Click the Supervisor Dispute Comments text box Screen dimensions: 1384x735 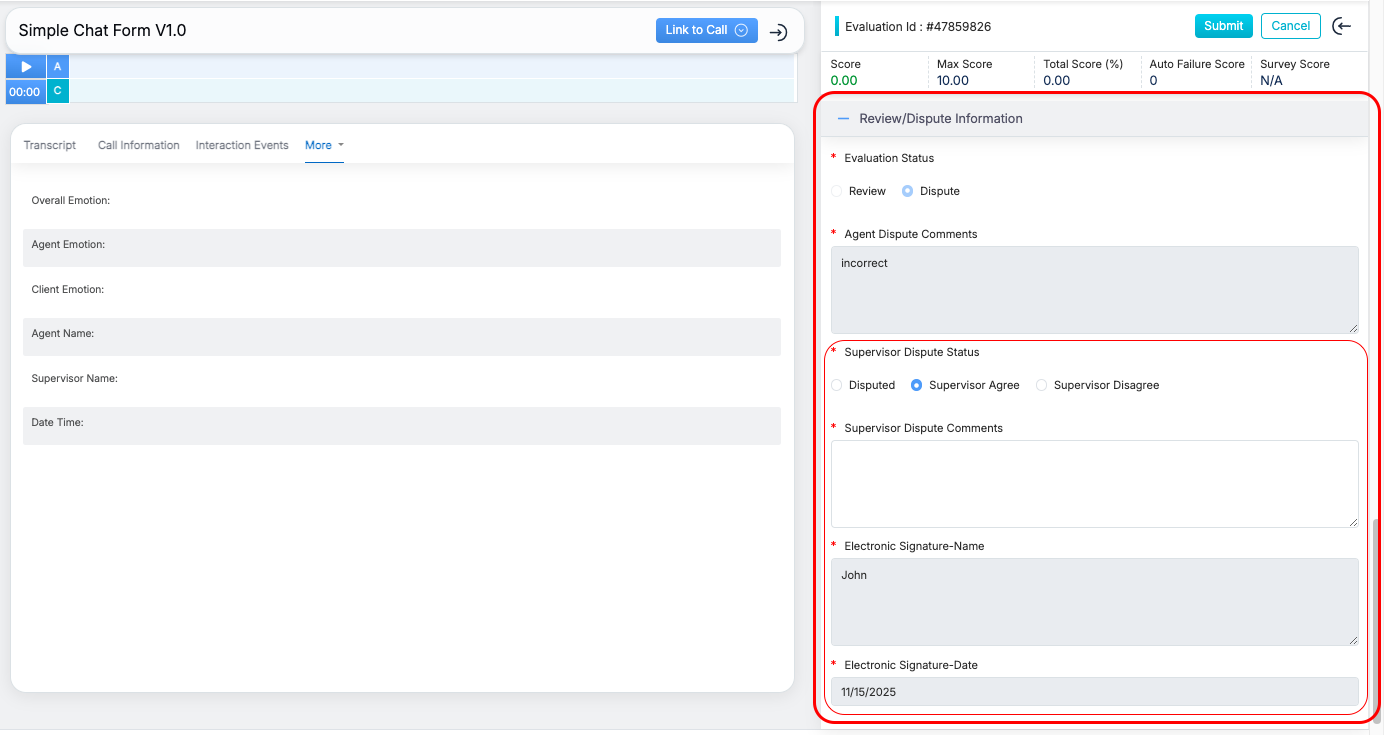tap(1094, 483)
